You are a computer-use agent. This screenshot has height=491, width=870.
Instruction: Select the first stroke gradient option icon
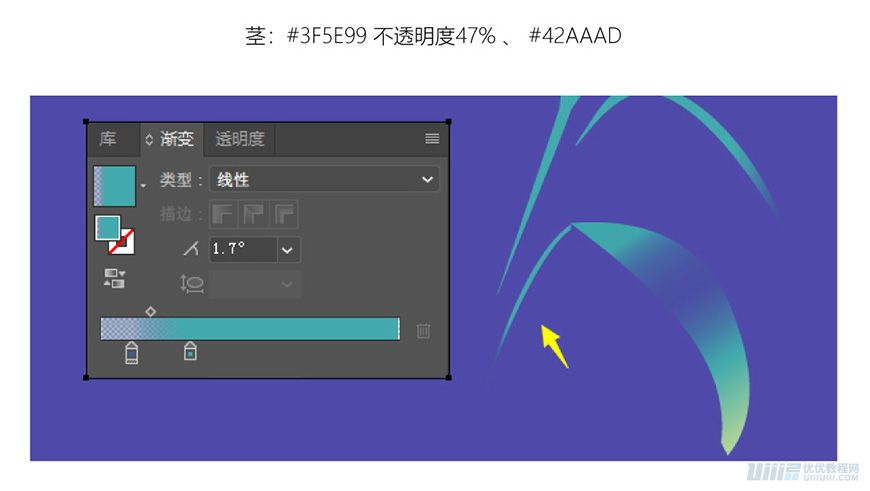(223, 214)
